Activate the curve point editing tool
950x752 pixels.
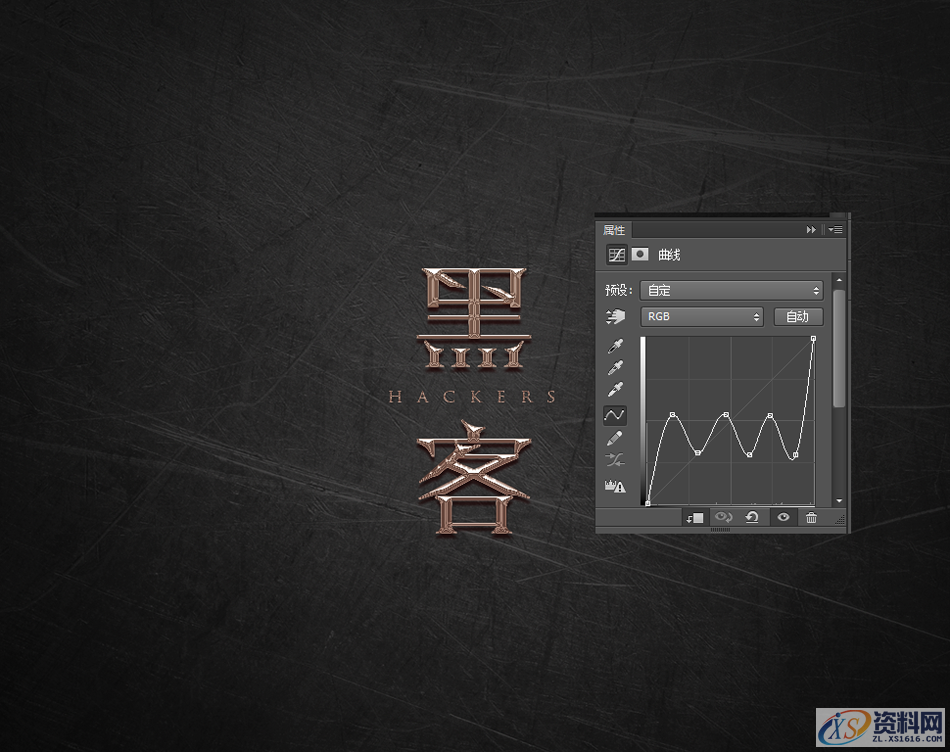pos(616,415)
